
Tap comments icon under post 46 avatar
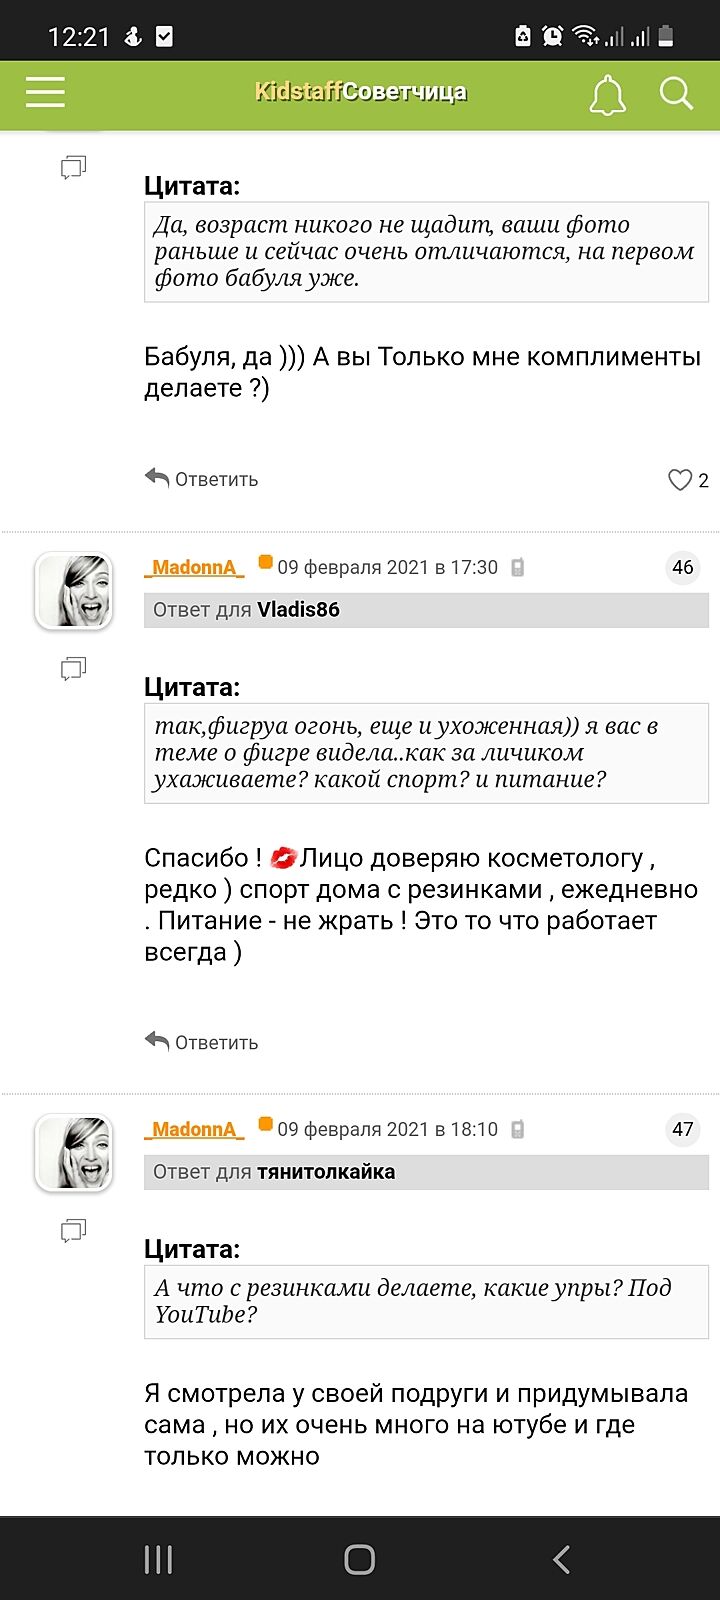[x=74, y=668]
